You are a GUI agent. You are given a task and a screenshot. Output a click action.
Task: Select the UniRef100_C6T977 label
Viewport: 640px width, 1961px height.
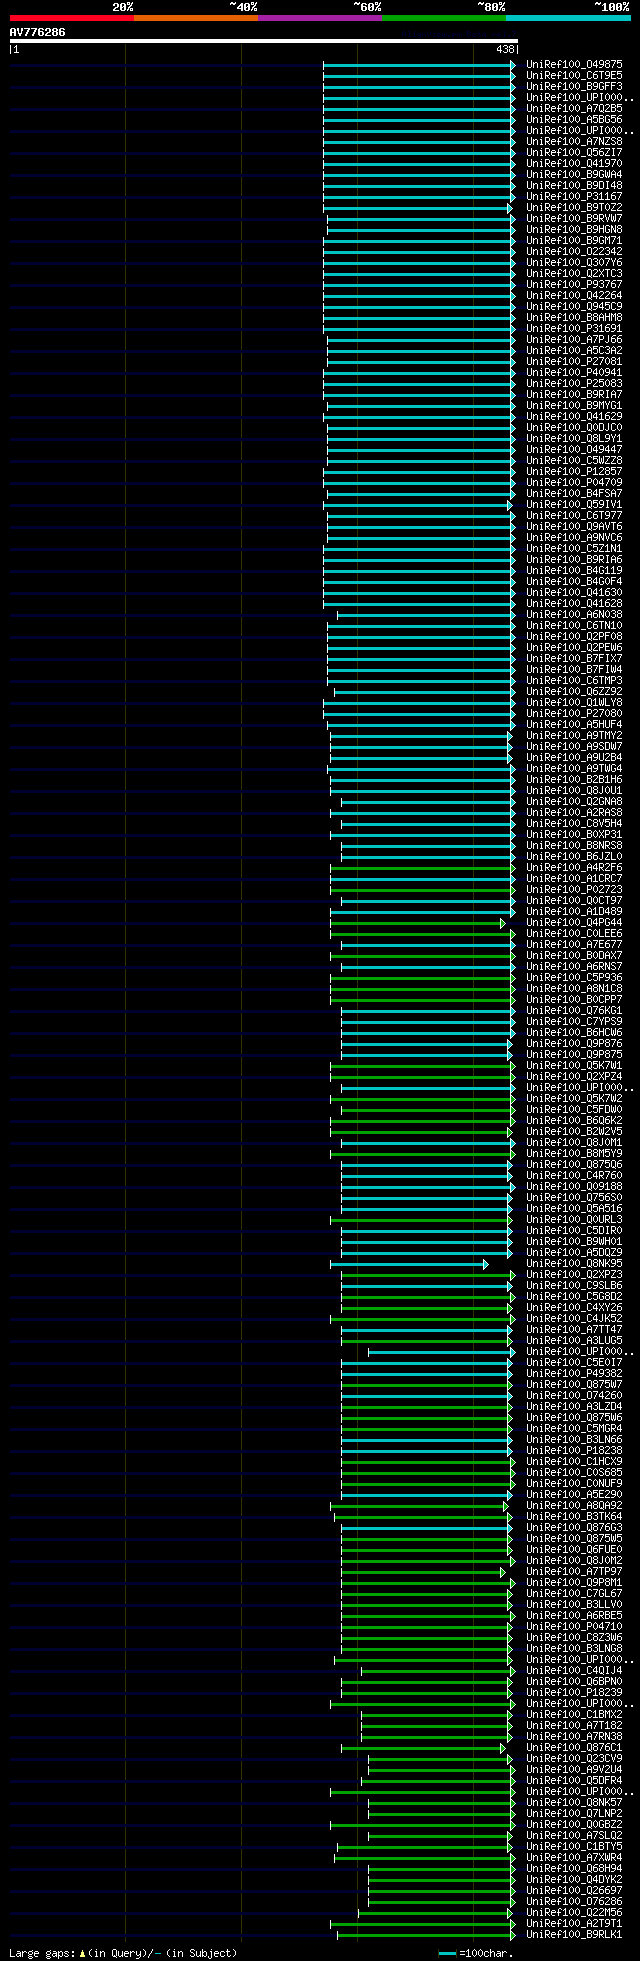pos(575,516)
